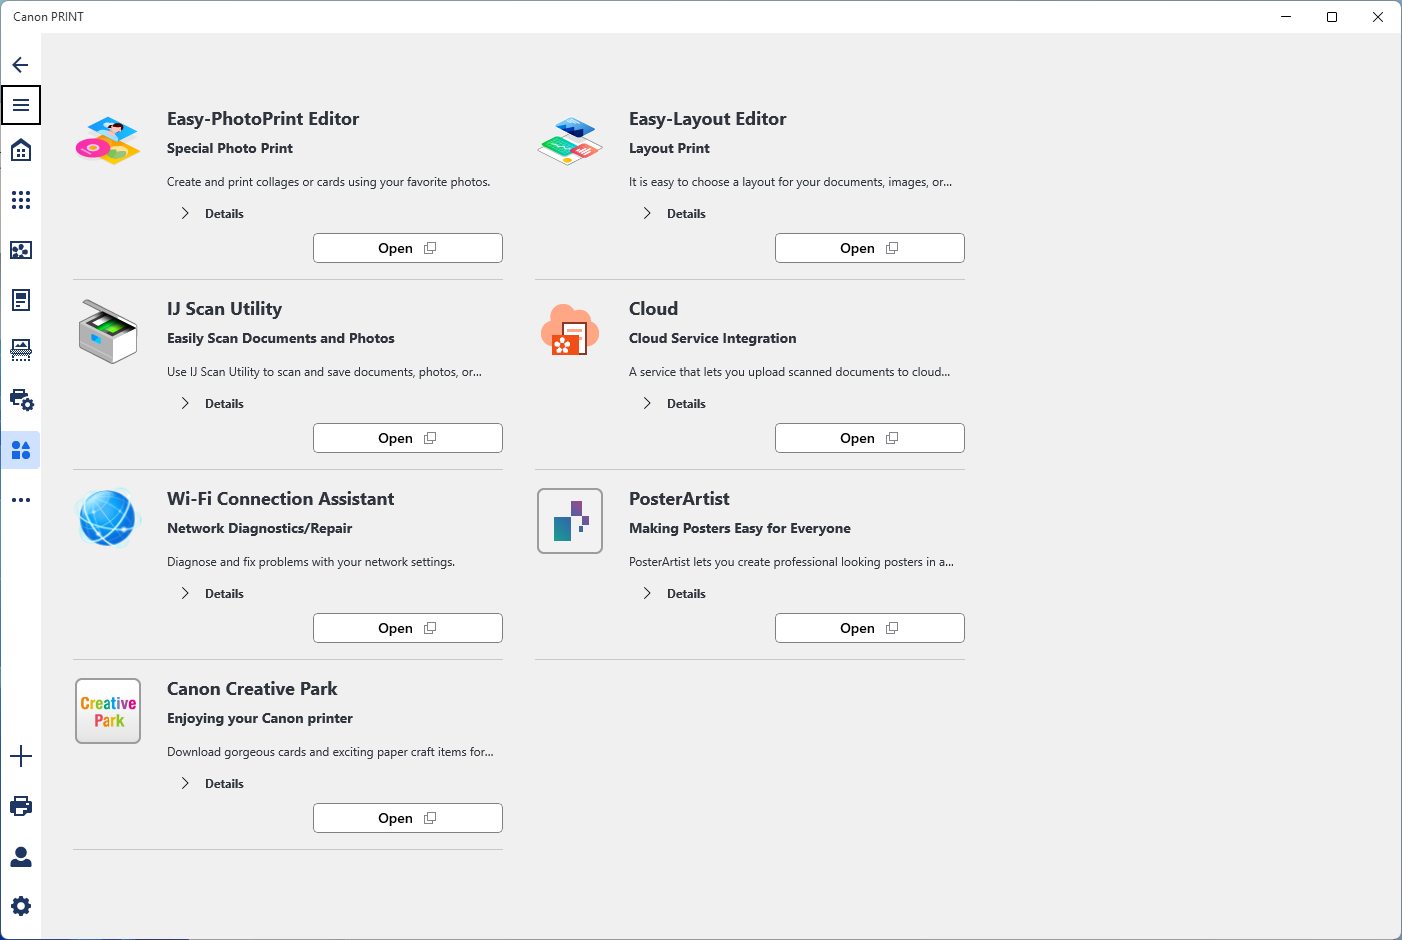1402x940 pixels.
Task: Expand Details under Wi-Fi Connection Assistant
Action: 212,593
